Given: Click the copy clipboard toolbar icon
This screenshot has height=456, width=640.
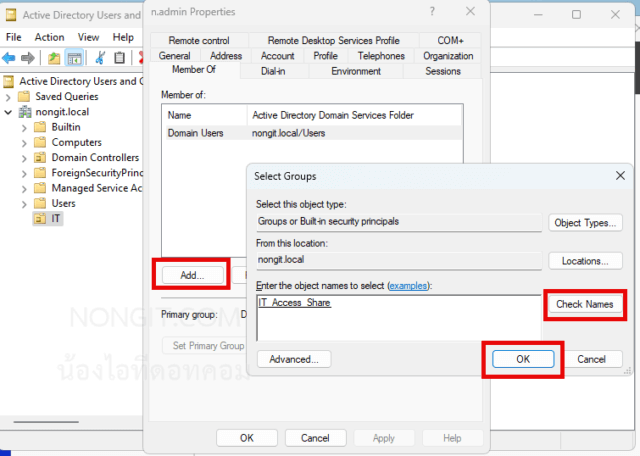Looking at the screenshot, I should 119,58.
